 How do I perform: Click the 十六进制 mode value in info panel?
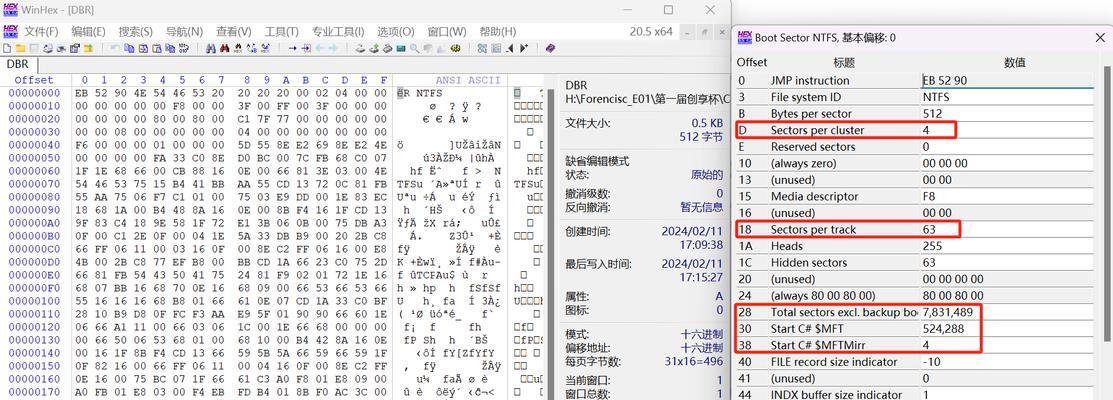pos(701,333)
